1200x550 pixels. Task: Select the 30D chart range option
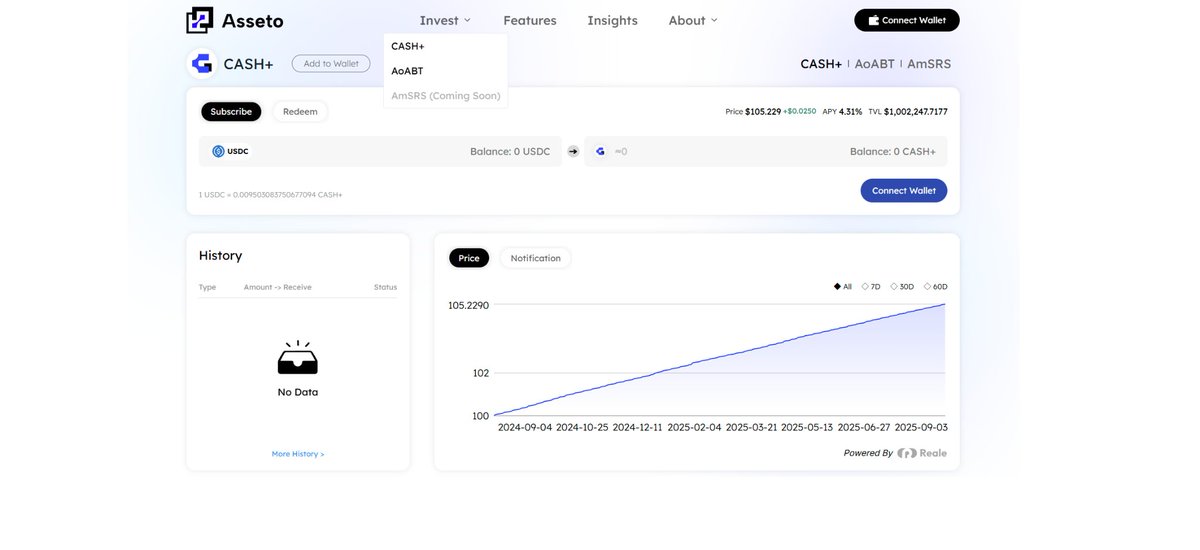[x=902, y=287]
